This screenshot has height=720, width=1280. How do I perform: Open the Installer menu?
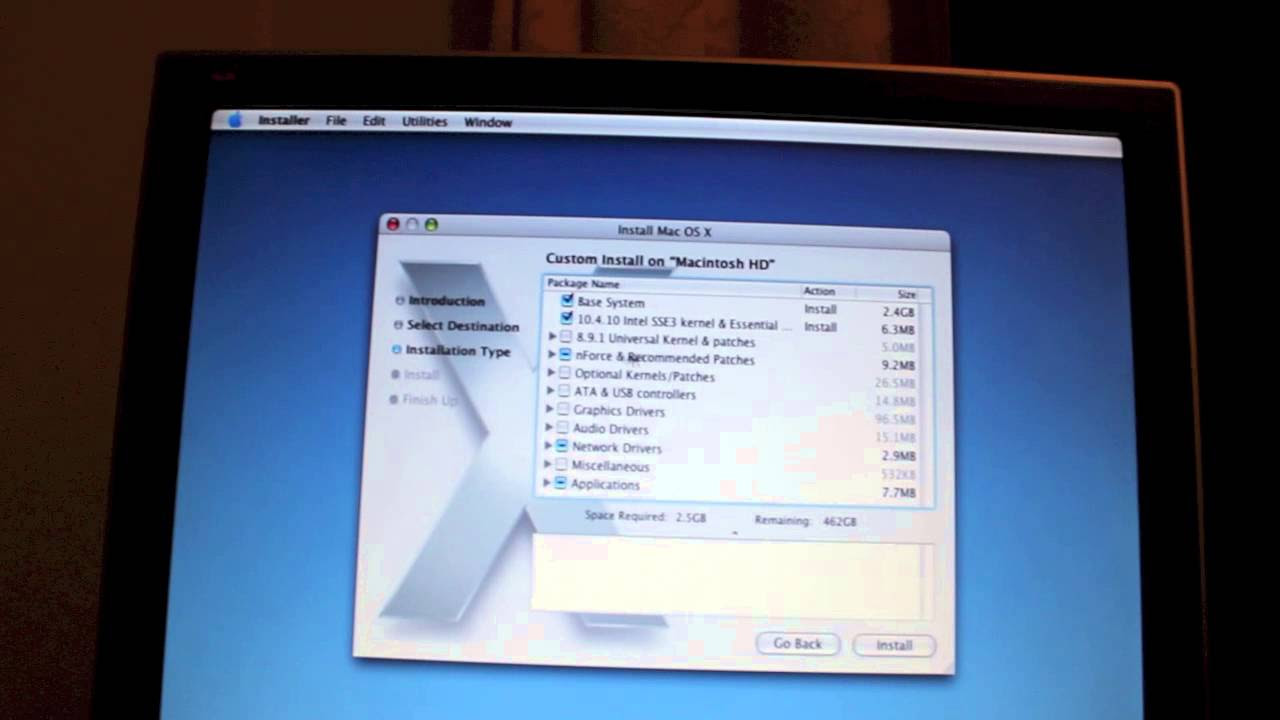tap(284, 120)
